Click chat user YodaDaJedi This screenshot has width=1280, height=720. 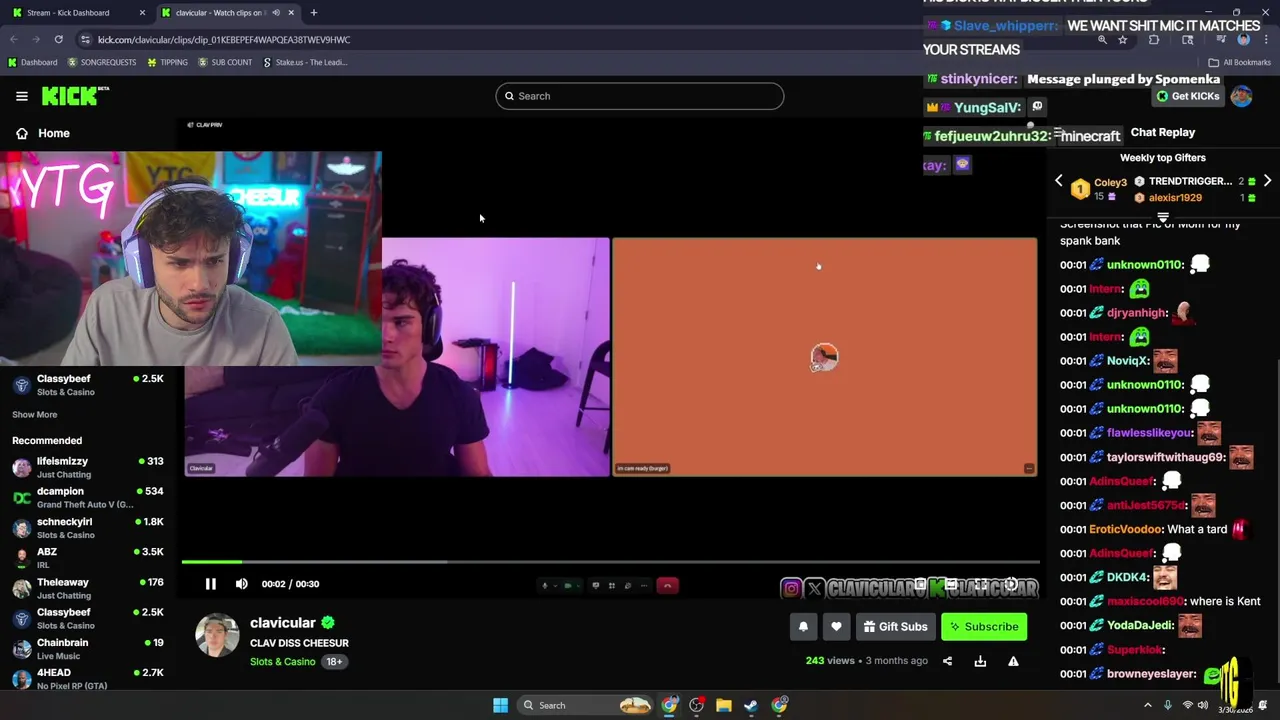[1140, 626]
